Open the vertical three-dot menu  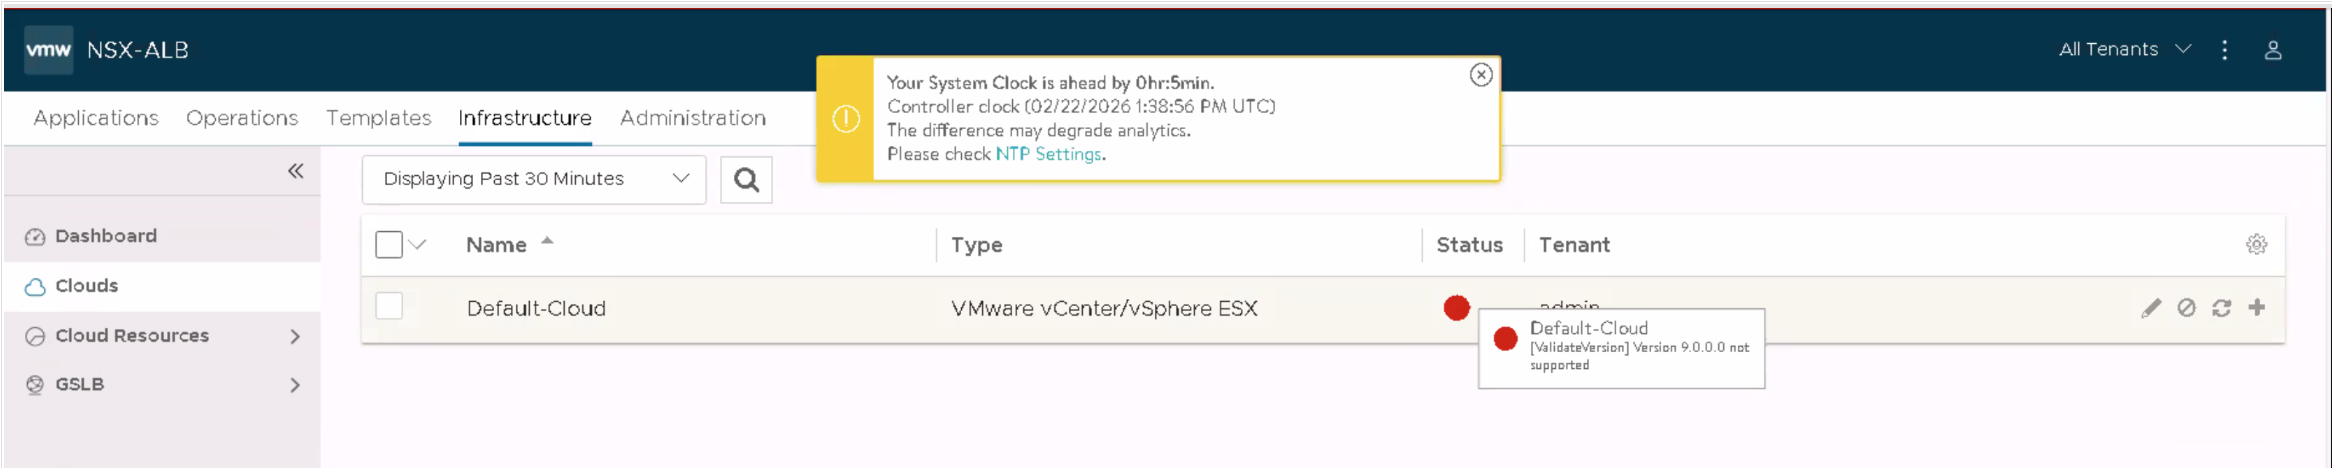click(x=2225, y=50)
